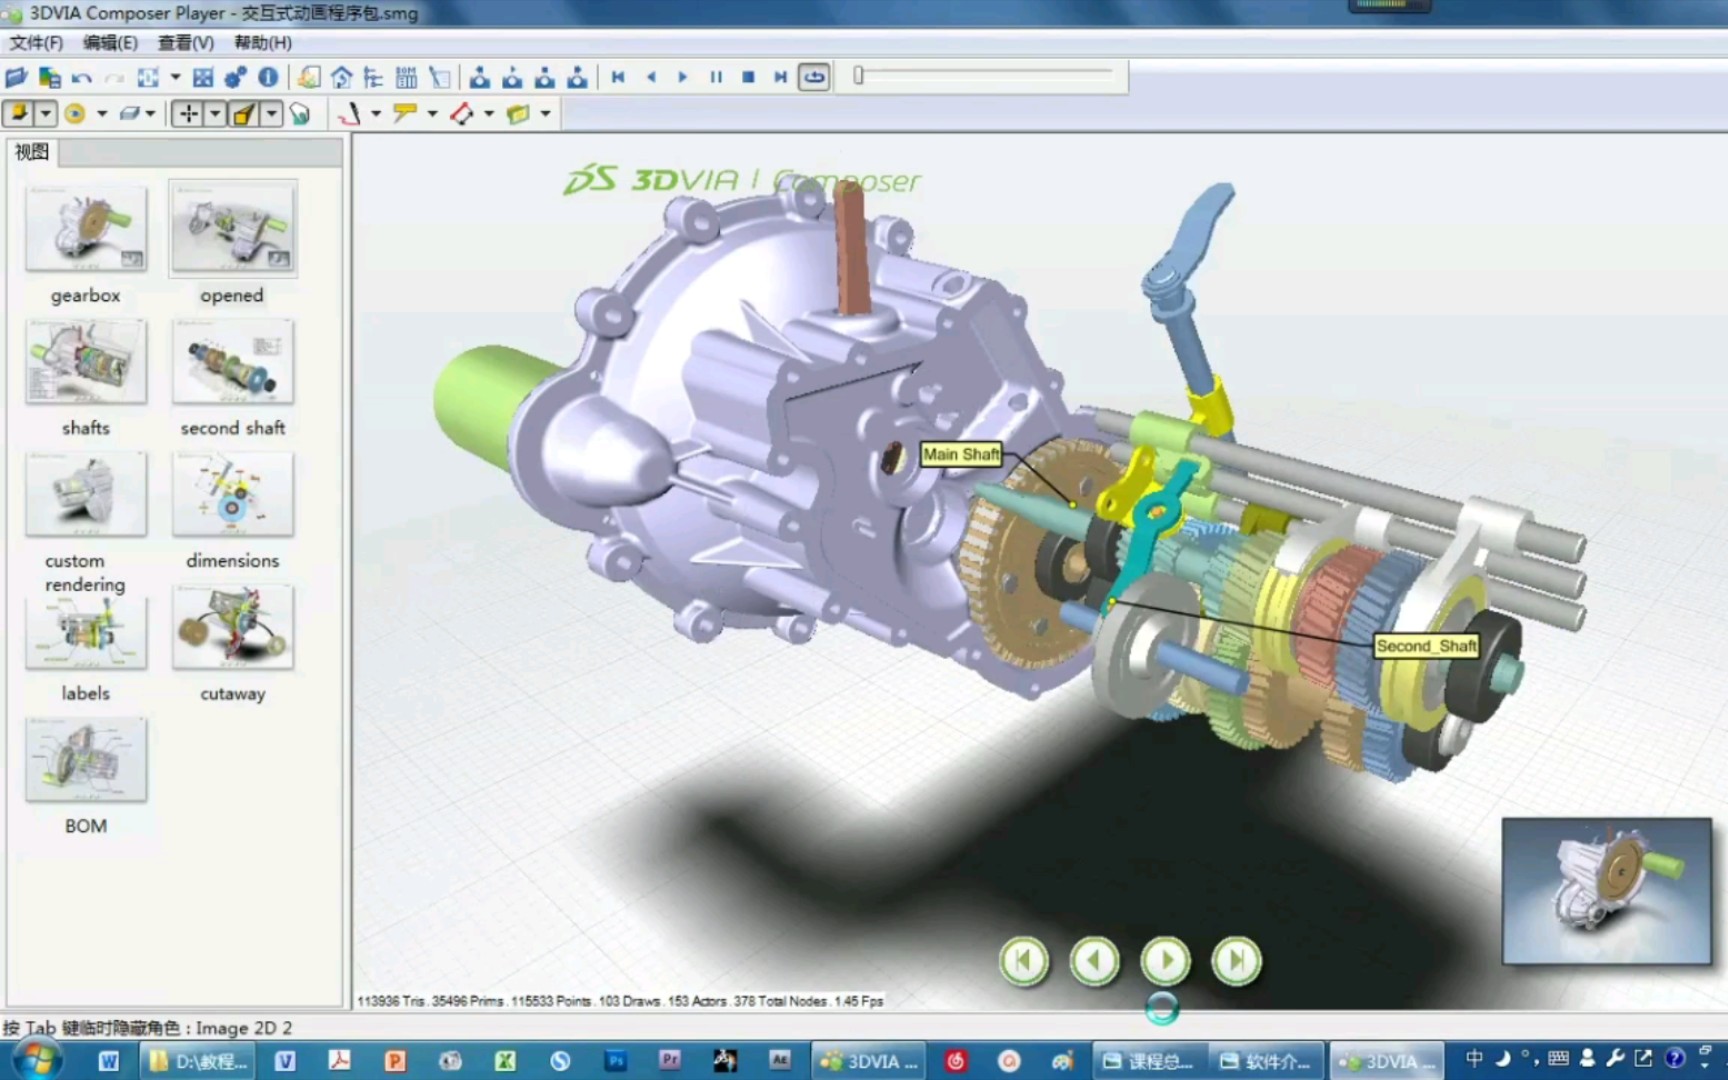Open 文件(F) menu
This screenshot has height=1080, width=1728.
click(36, 42)
